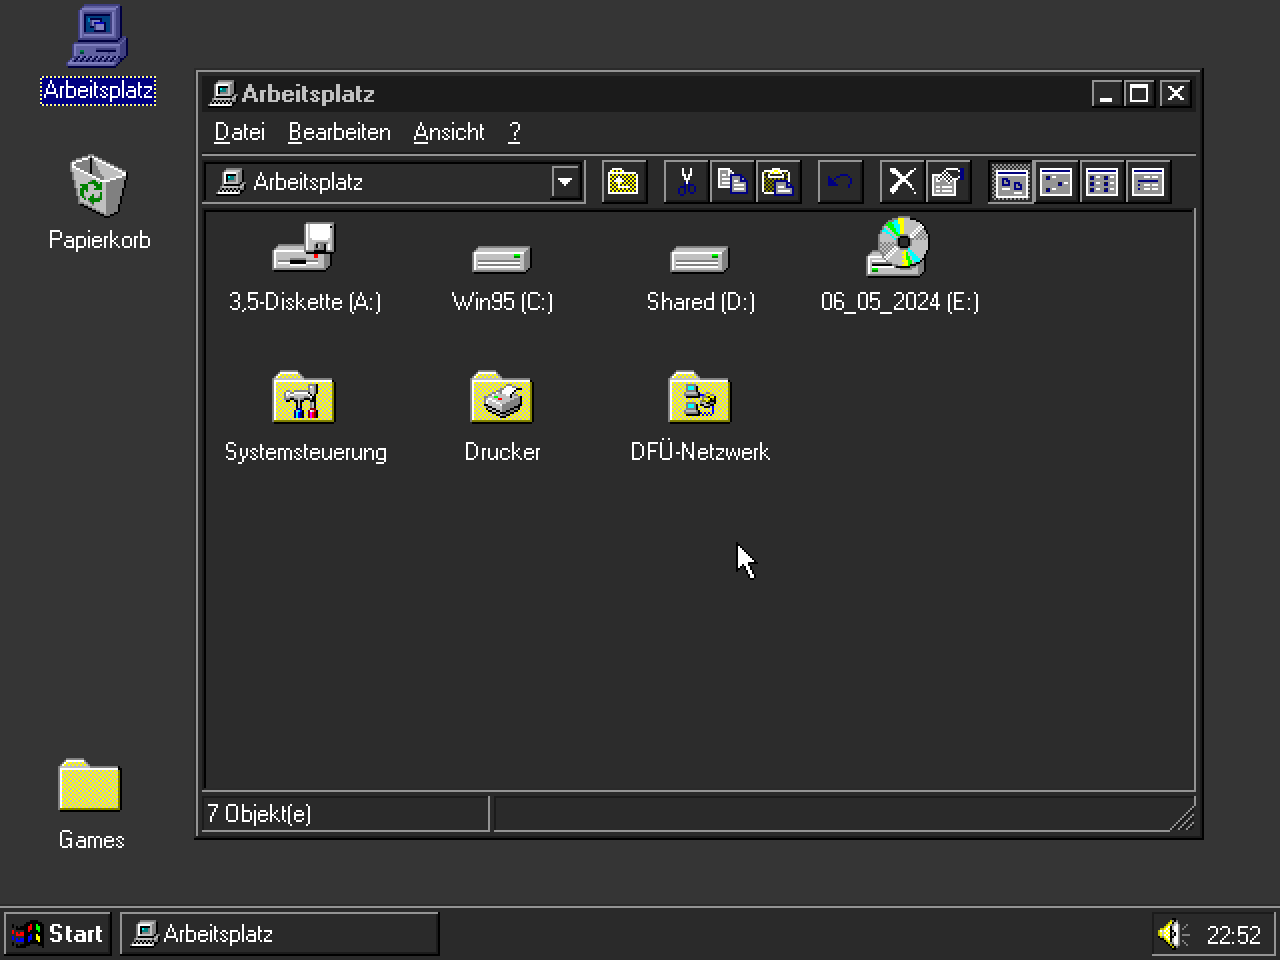
Task: Open the Bearbeiten menu
Action: pyautogui.click(x=339, y=132)
